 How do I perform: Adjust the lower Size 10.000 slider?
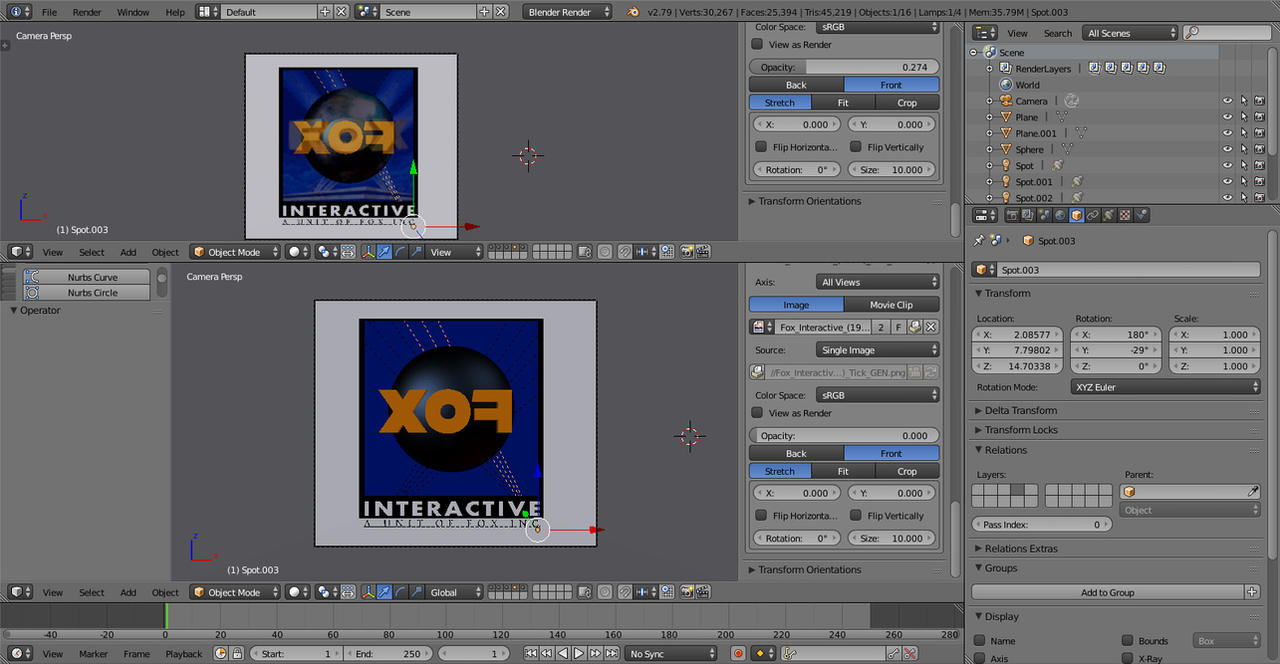click(x=893, y=538)
